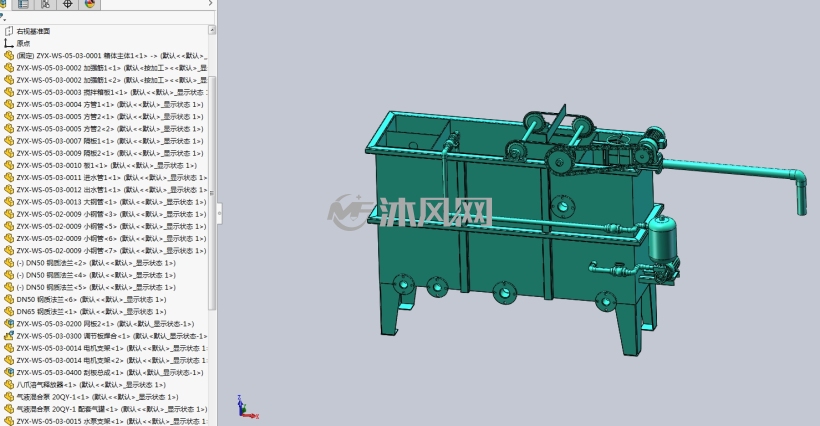Open the DimXpertManager crosshair tab

point(67,4)
